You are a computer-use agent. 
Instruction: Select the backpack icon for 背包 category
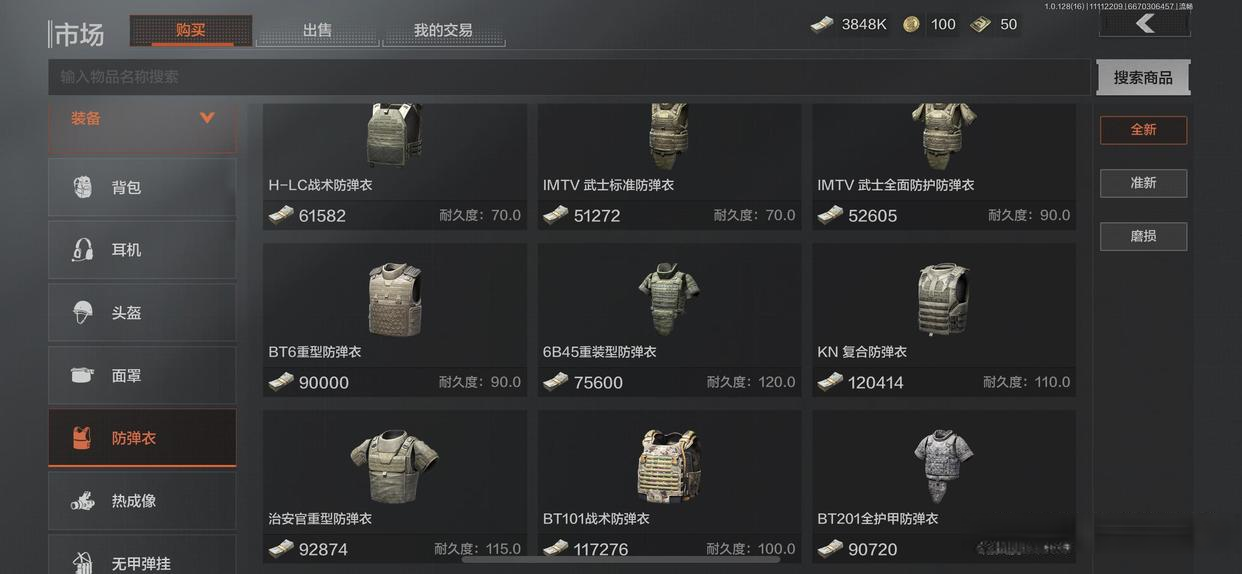pyautogui.click(x=83, y=187)
